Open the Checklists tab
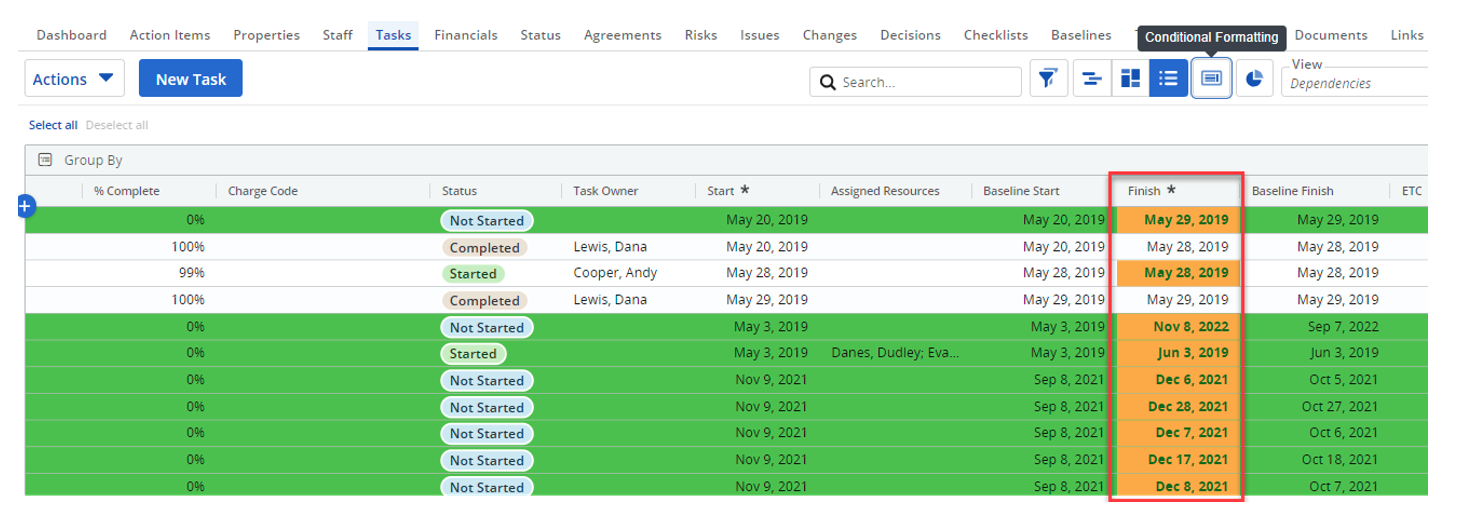This screenshot has width=1480, height=518. coord(996,35)
